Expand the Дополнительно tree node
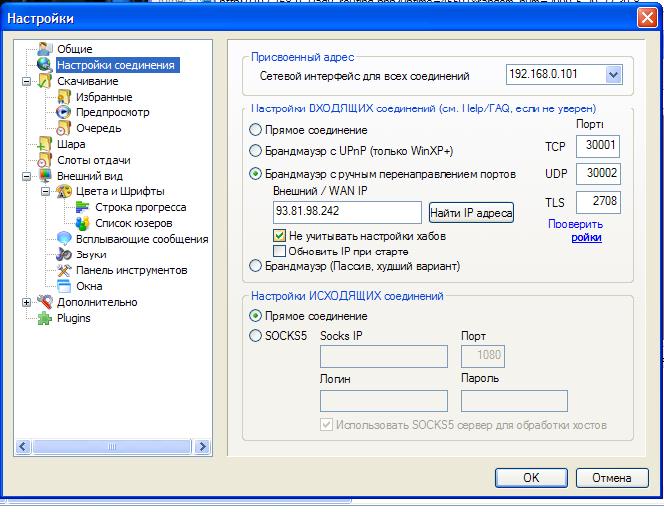 pos(26,302)
